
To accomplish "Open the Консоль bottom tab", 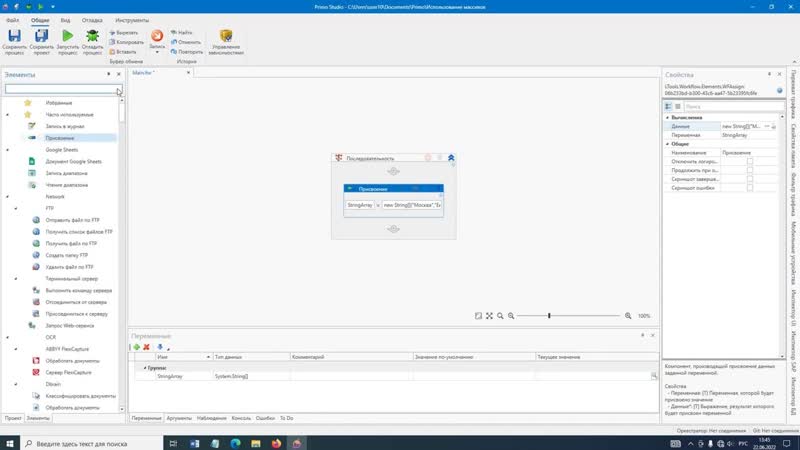I will [x=241, y=418].
